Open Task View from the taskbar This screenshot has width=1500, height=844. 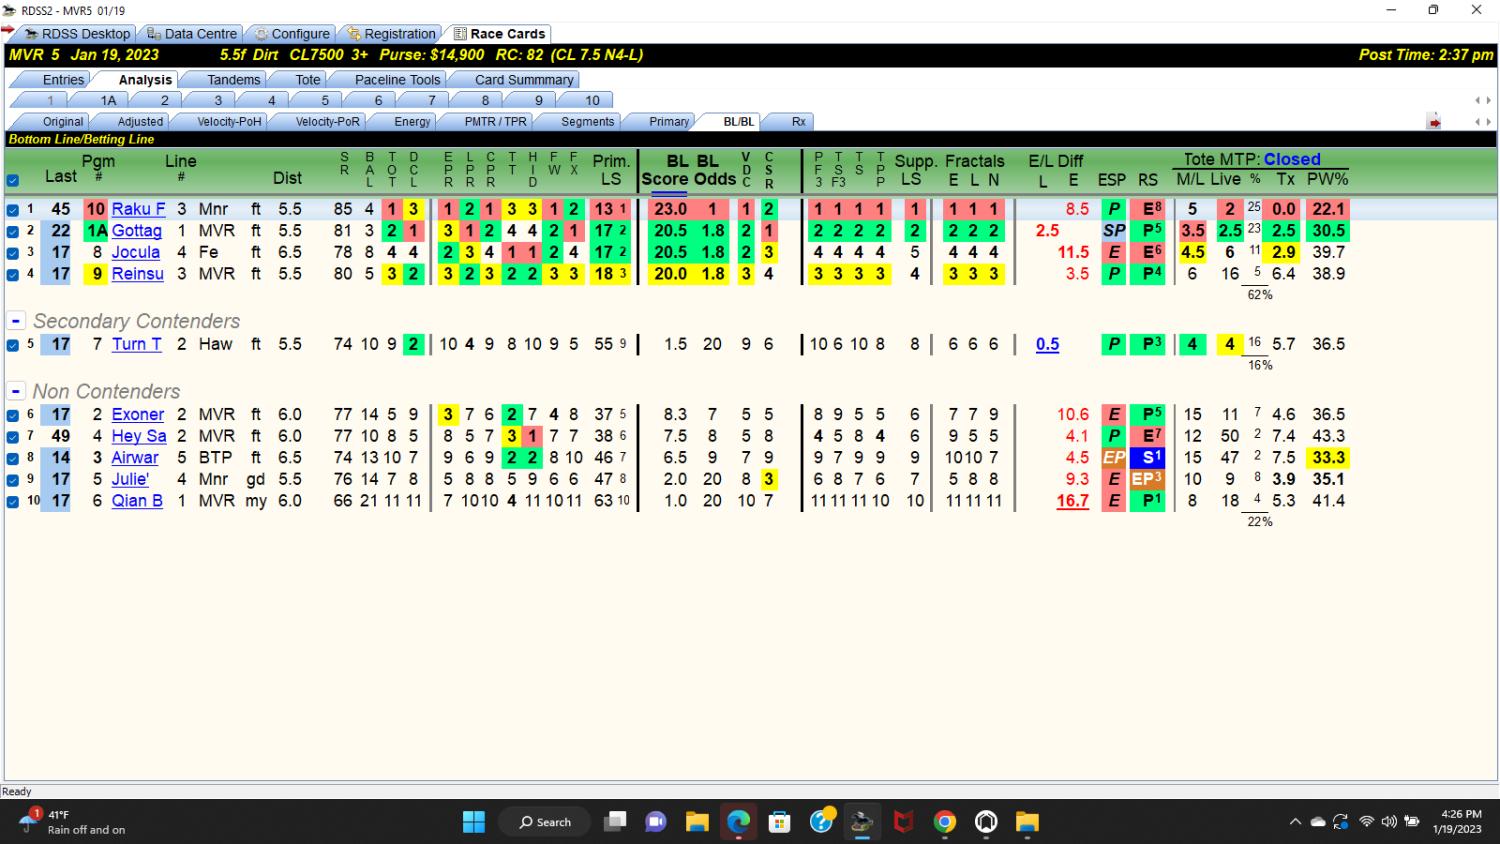615,822
